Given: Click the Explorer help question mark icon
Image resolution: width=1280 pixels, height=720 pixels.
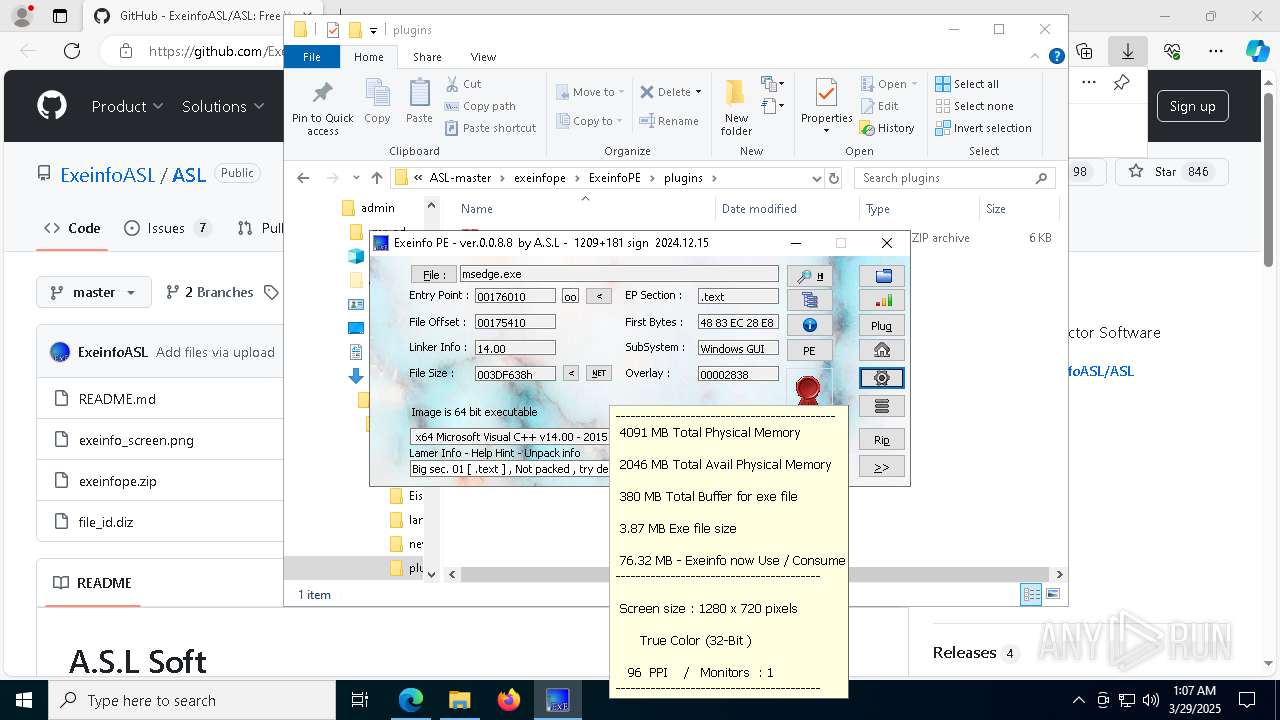Looking at the screenshot, I should 1056,57.
